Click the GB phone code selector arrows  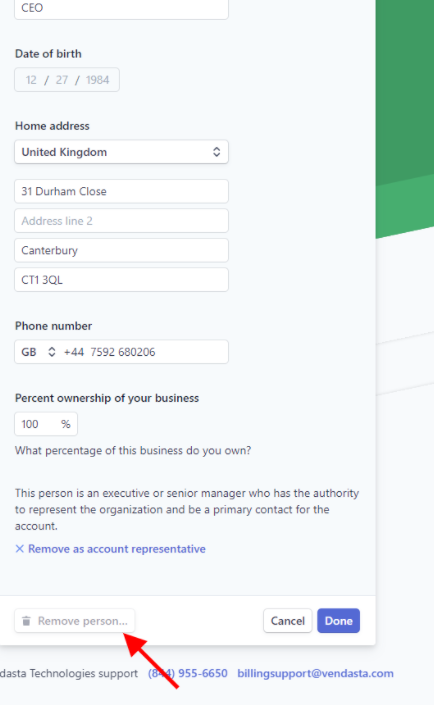click(x=52, y=352)
